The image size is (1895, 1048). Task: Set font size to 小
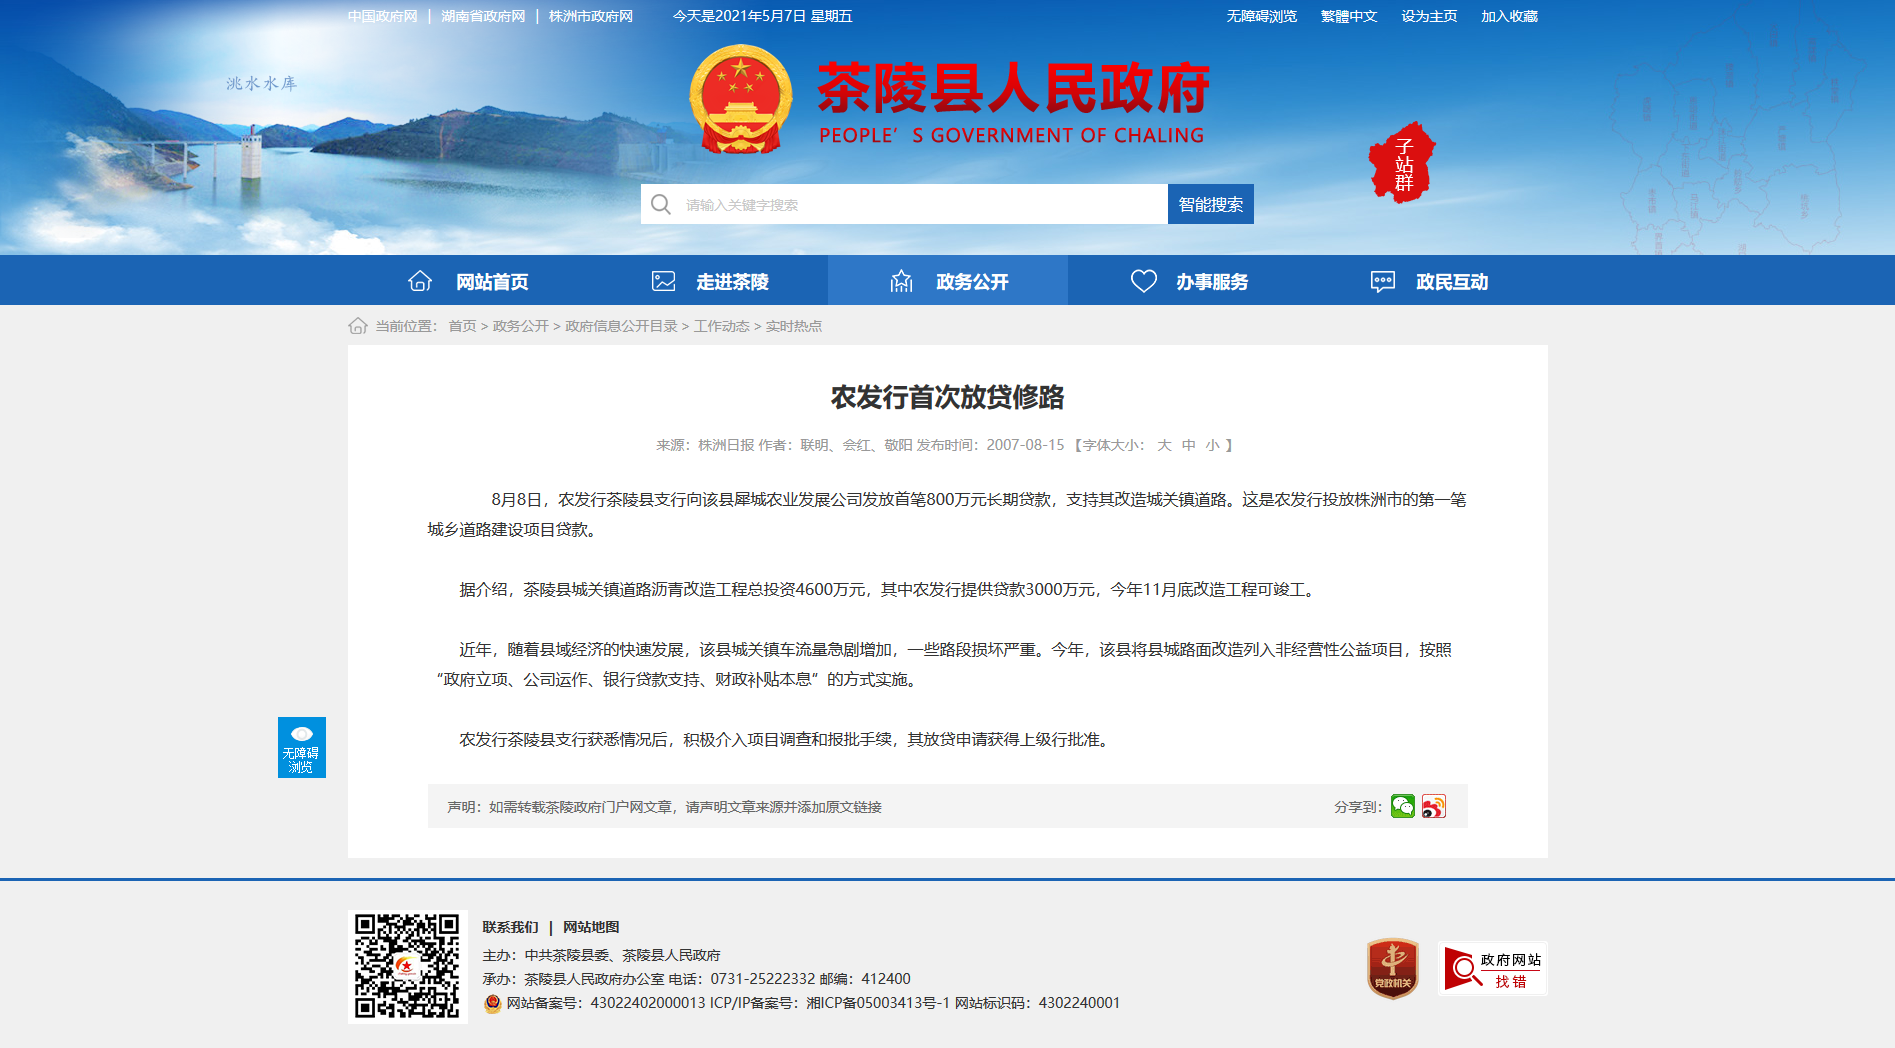(x=1212, y=445)
